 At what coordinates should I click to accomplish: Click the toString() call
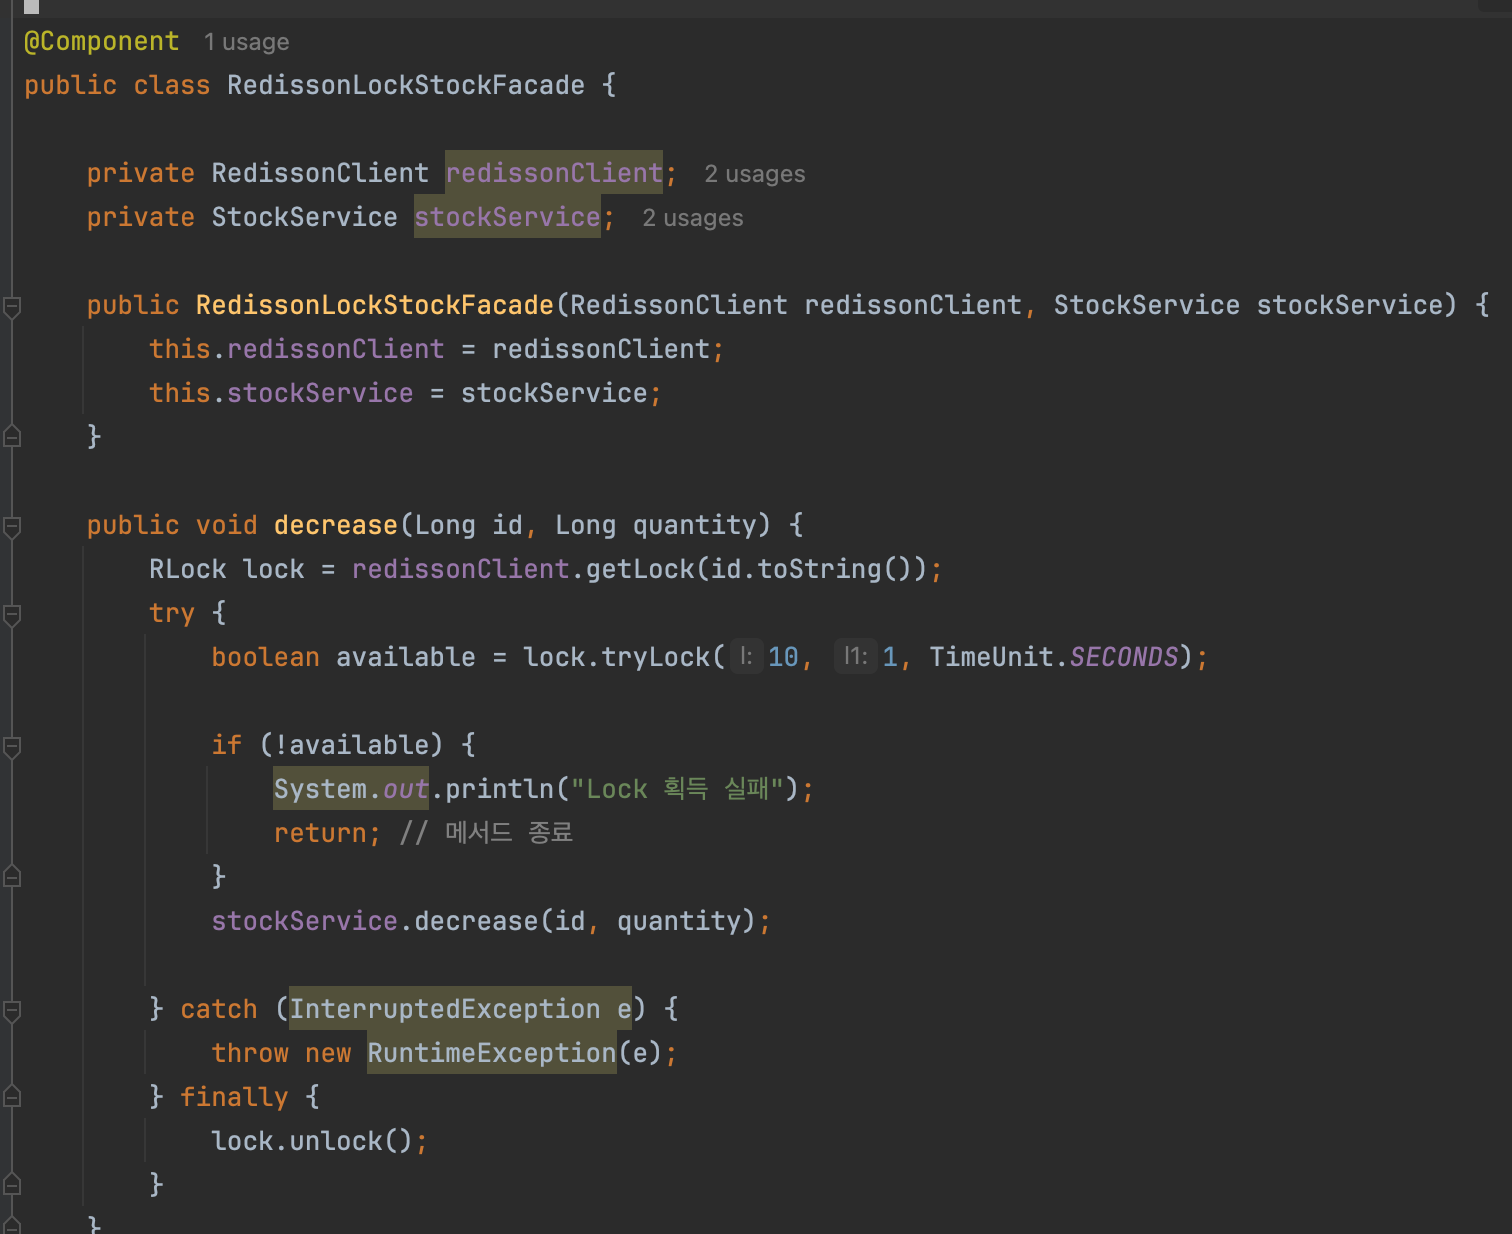pyautogui.click(x=834, y=569)
